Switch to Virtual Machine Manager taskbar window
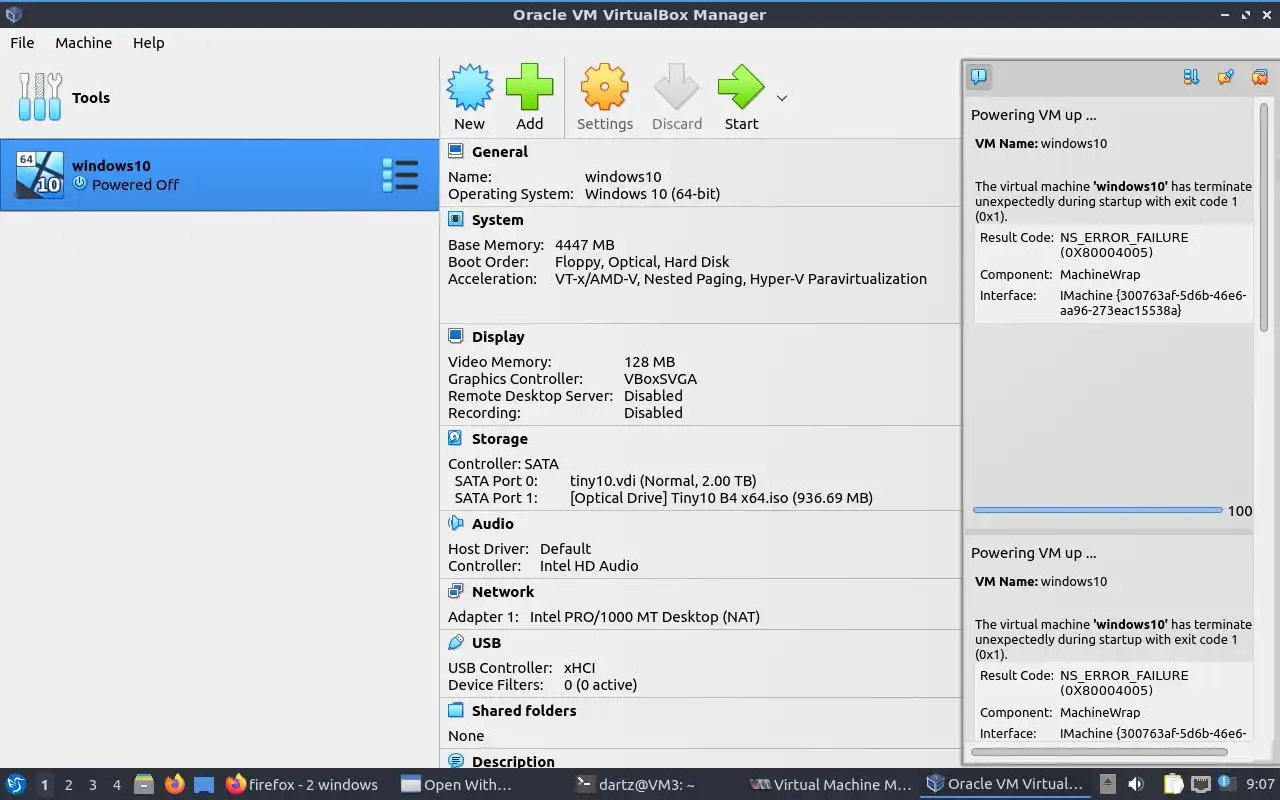1280x800 pixels. click(831, 785)
